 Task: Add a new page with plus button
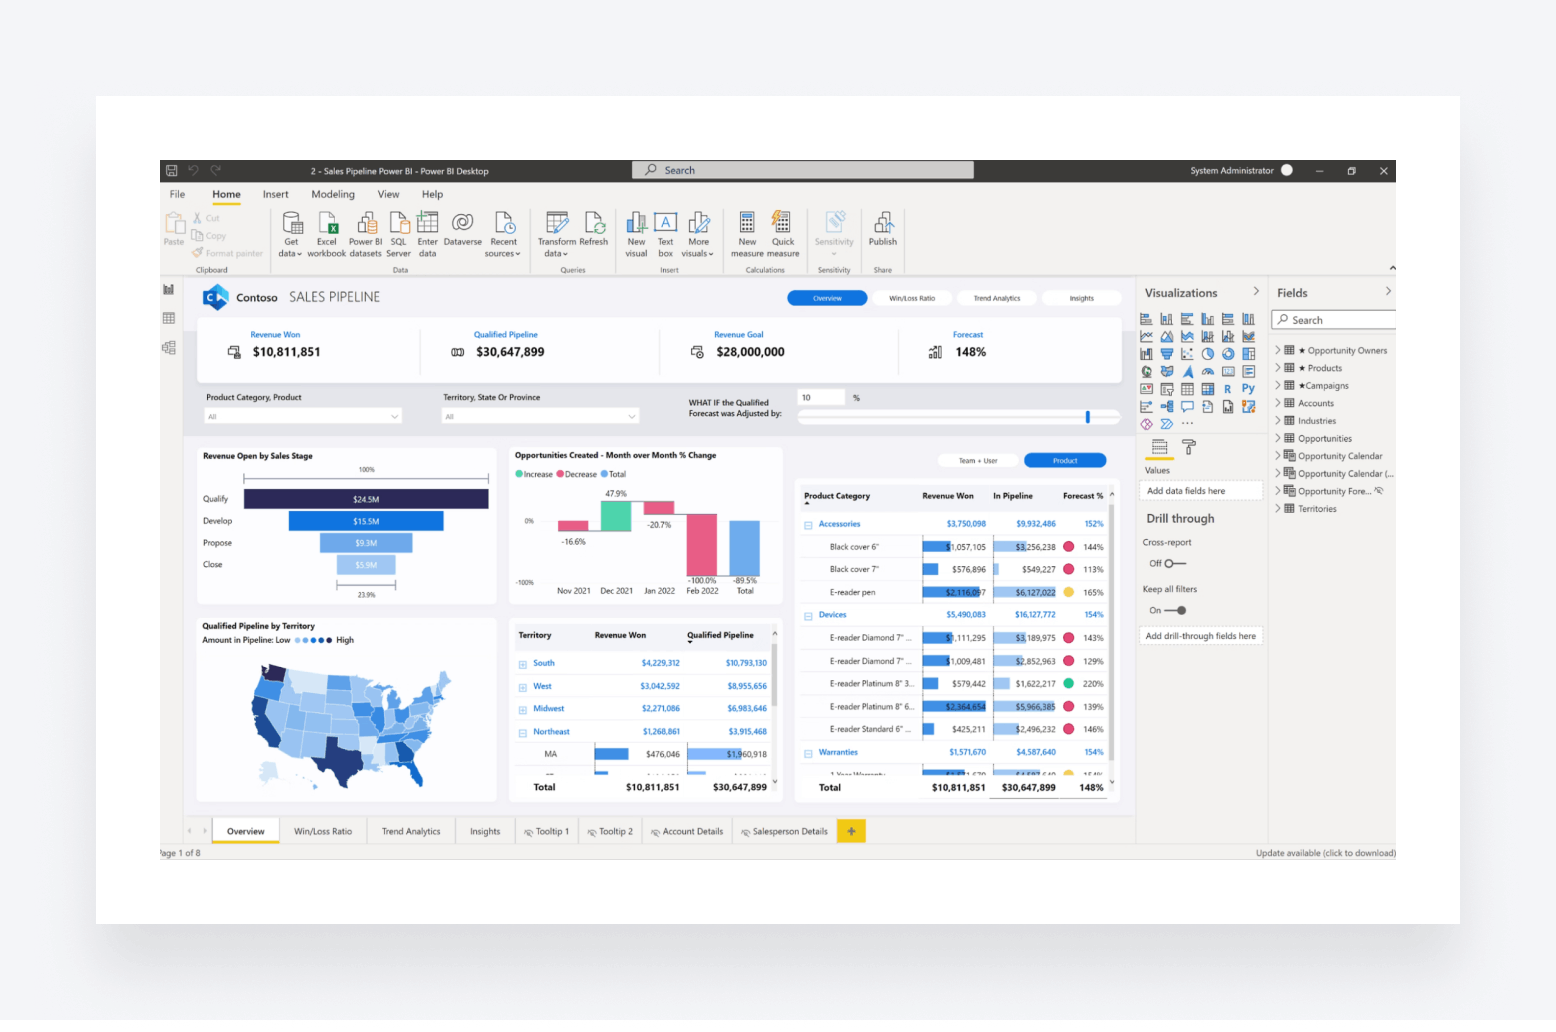(851, 831)
